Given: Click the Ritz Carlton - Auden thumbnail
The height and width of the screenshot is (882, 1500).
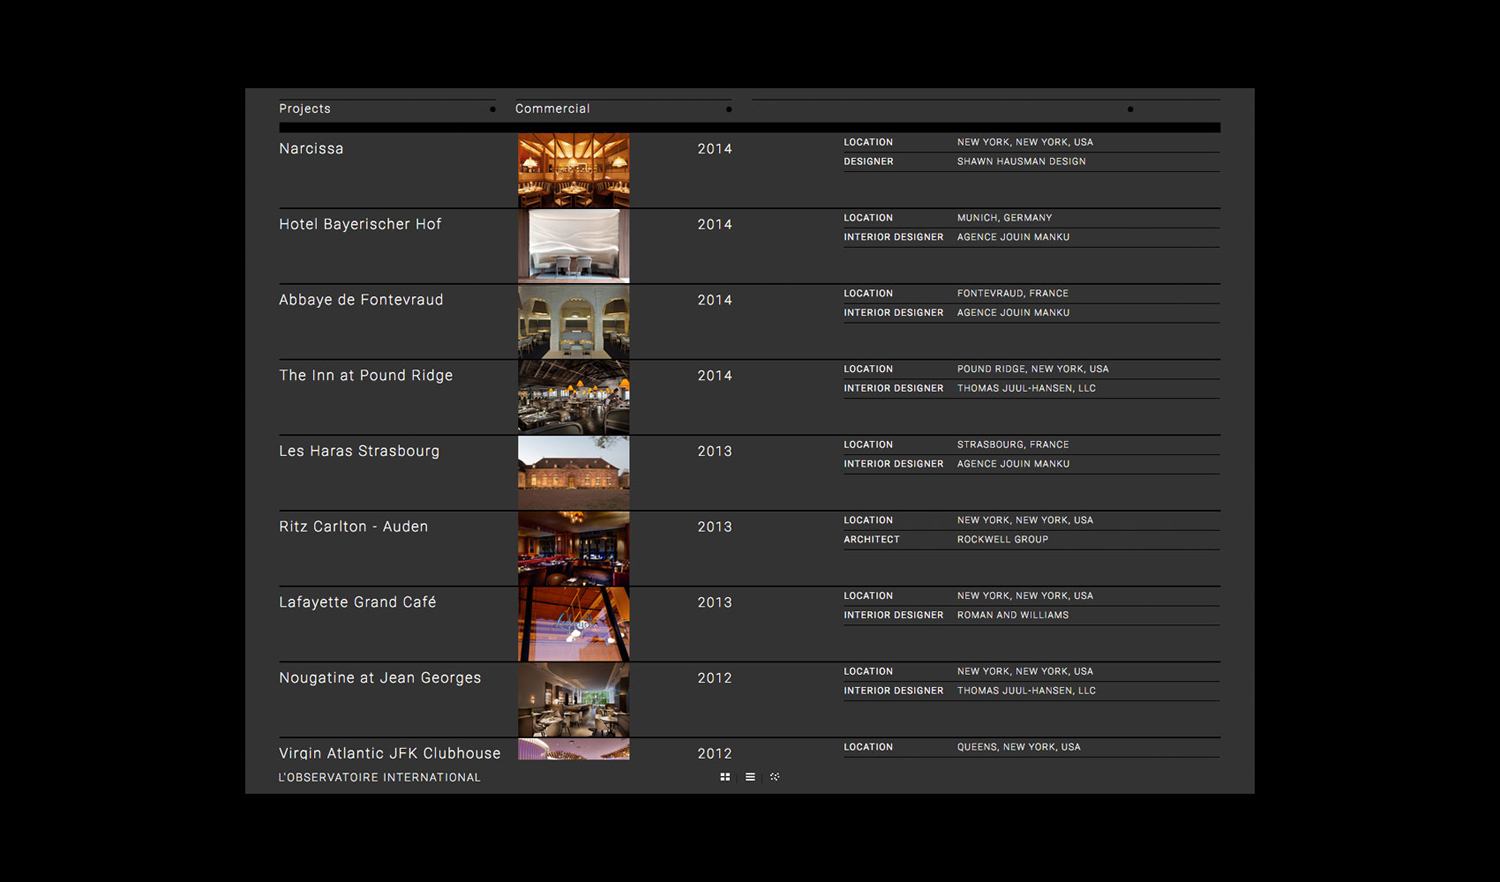Looking at the screenshot, I should point(574,549).
